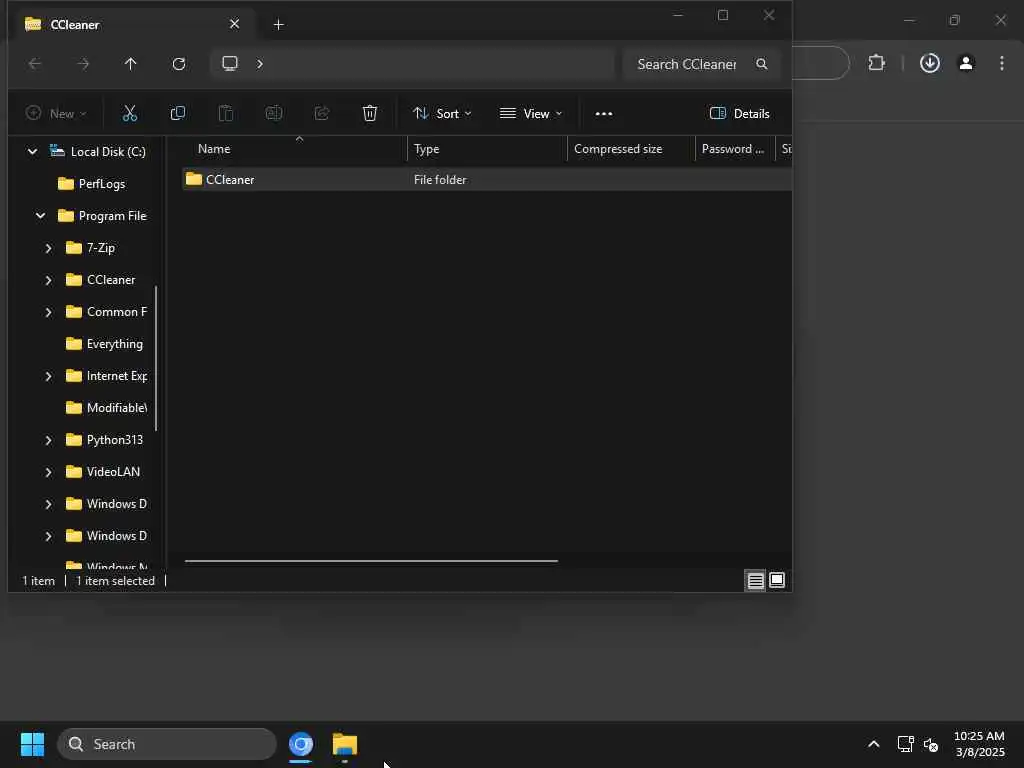Open Windows Start menu
1024x768 pixels.
(32, 744)
